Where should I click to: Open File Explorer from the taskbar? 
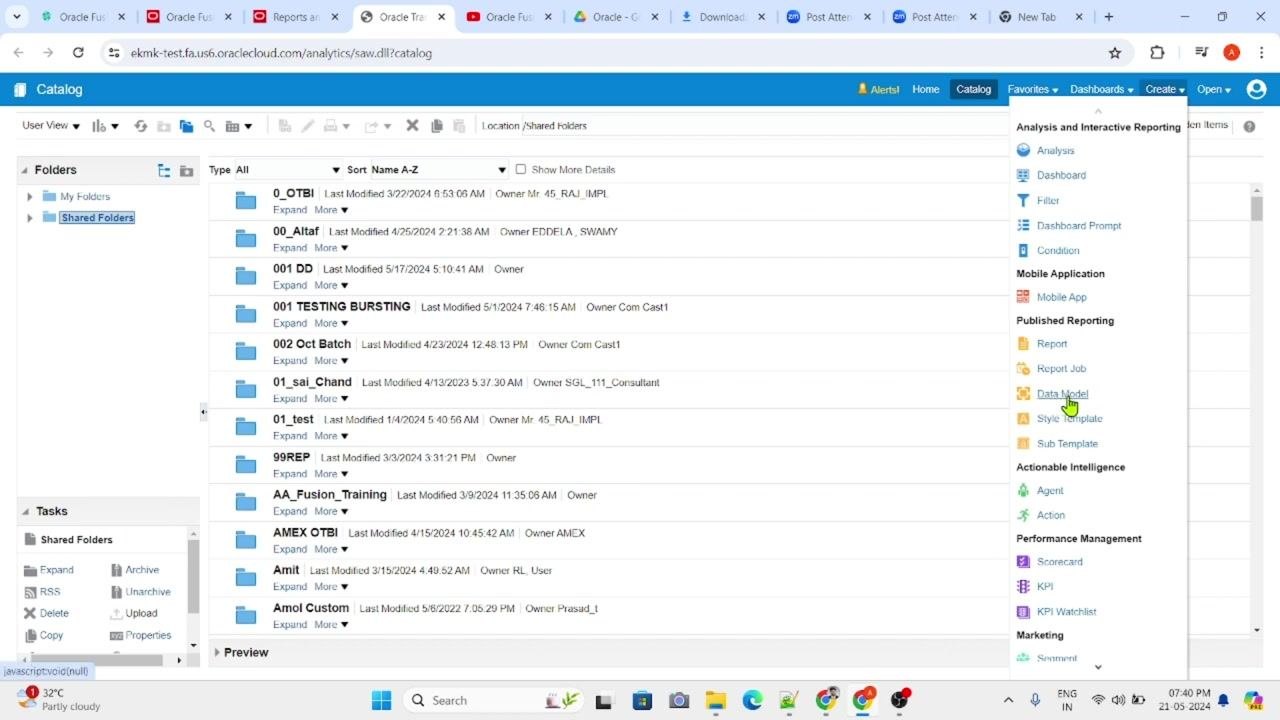(x=715, y=700)
